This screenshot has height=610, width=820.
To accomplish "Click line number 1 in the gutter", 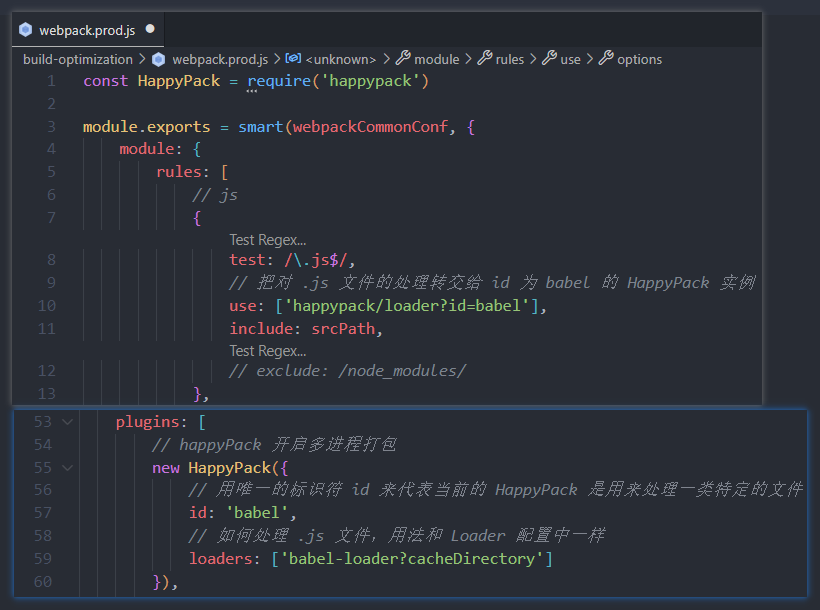I will (51, 81).
